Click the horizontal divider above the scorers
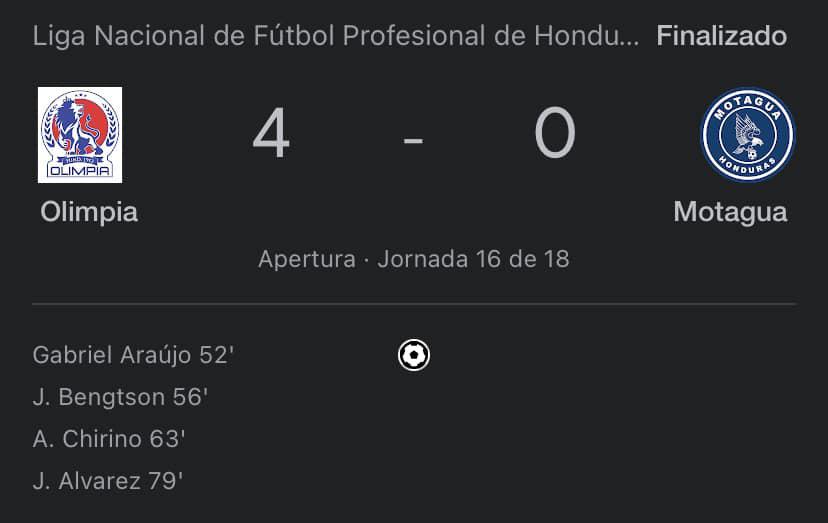Screen dimensions: 828x523 coord(414,303)
